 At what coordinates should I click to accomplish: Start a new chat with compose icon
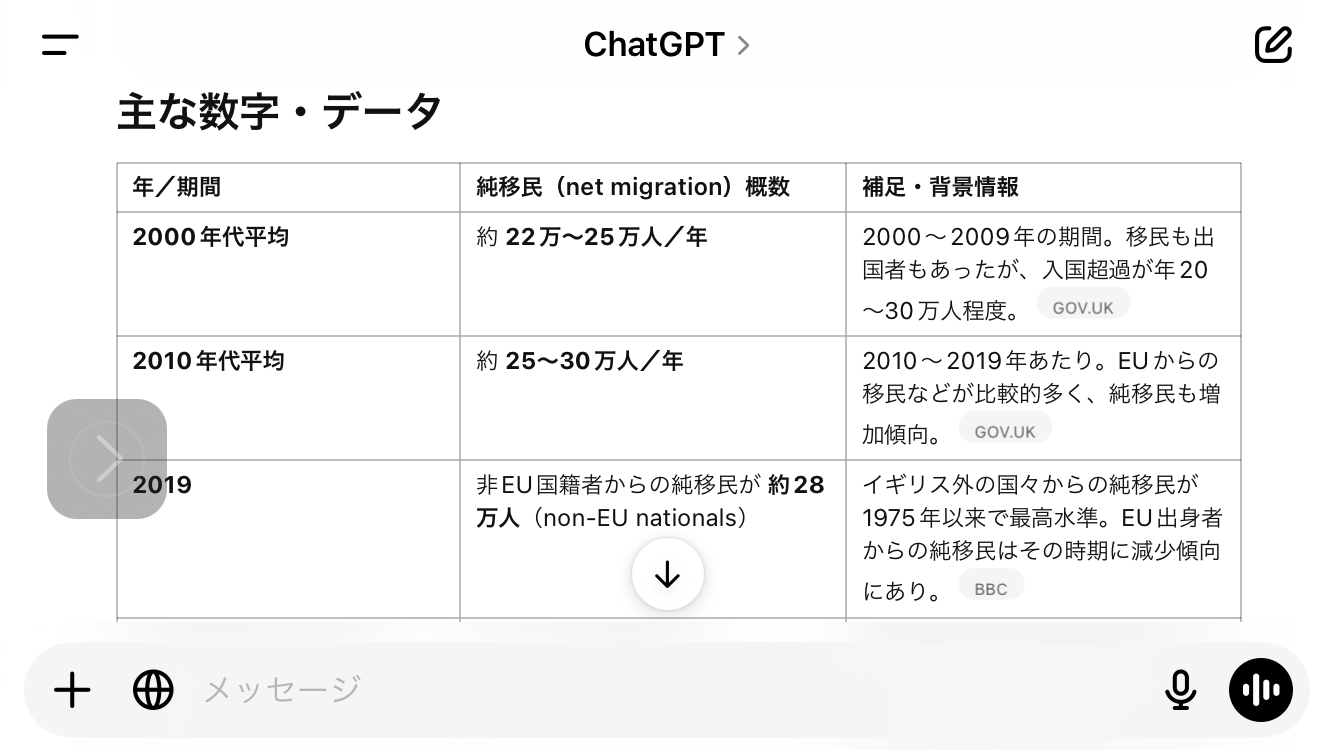point(1273,44)
